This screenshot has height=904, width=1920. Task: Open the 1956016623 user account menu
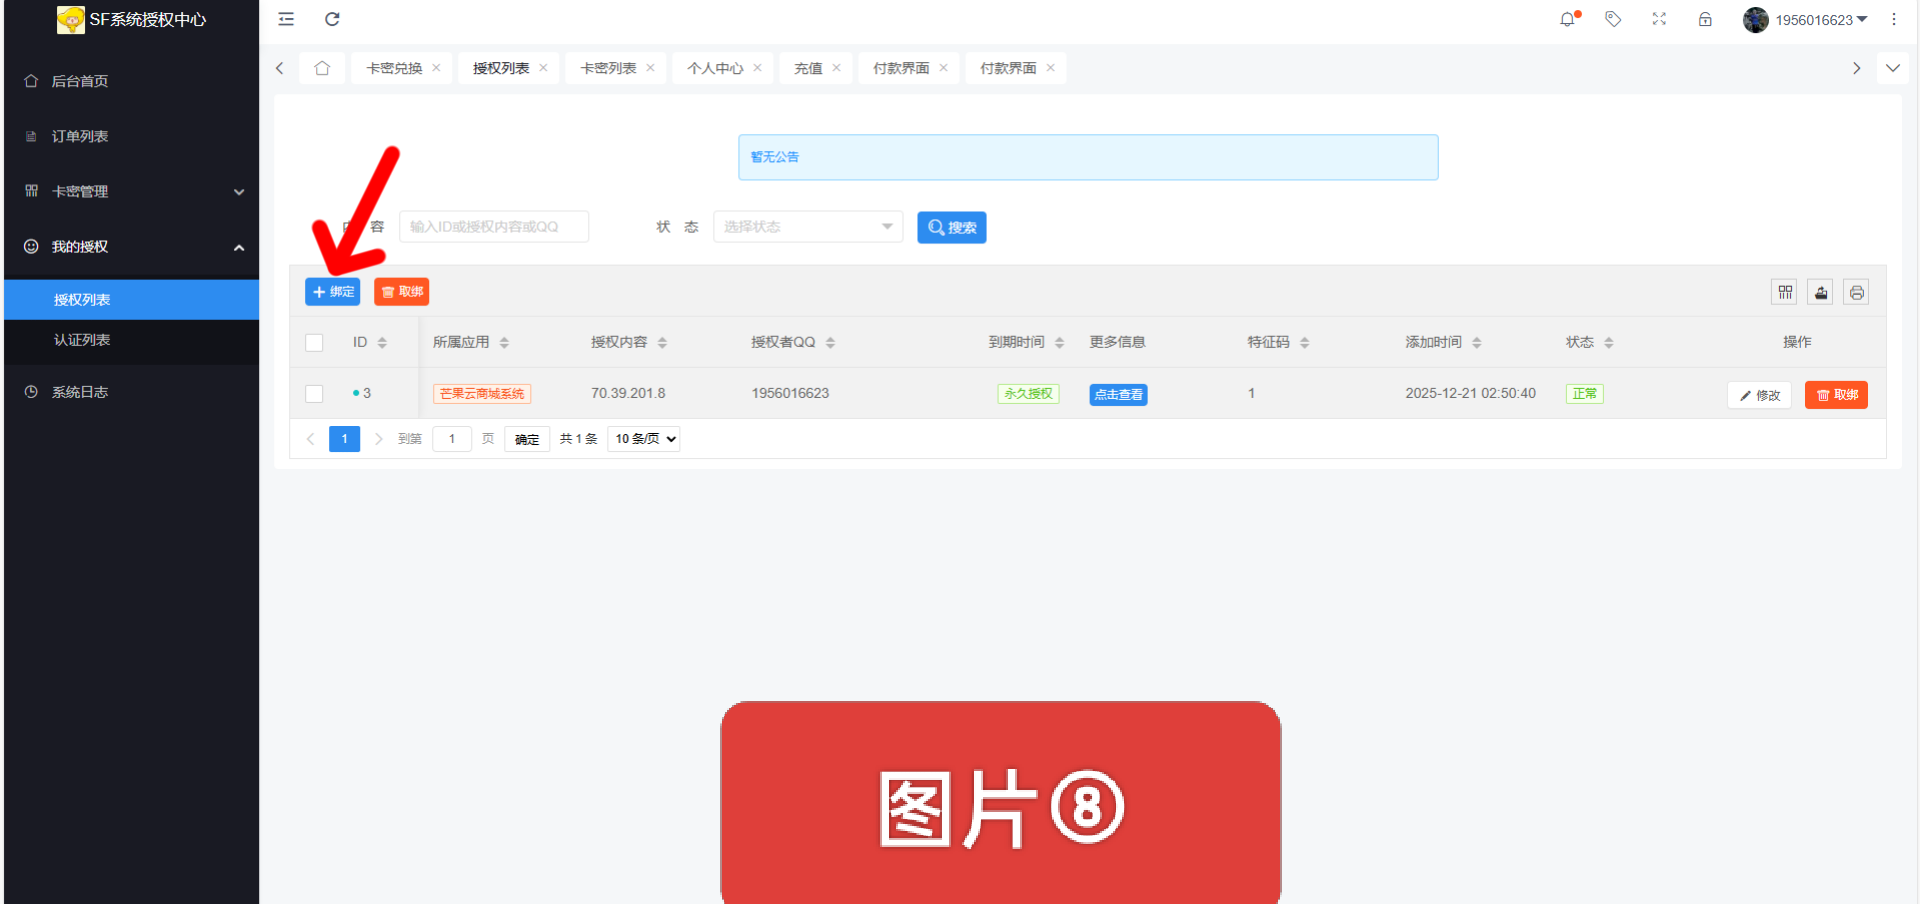(1805, 20)
